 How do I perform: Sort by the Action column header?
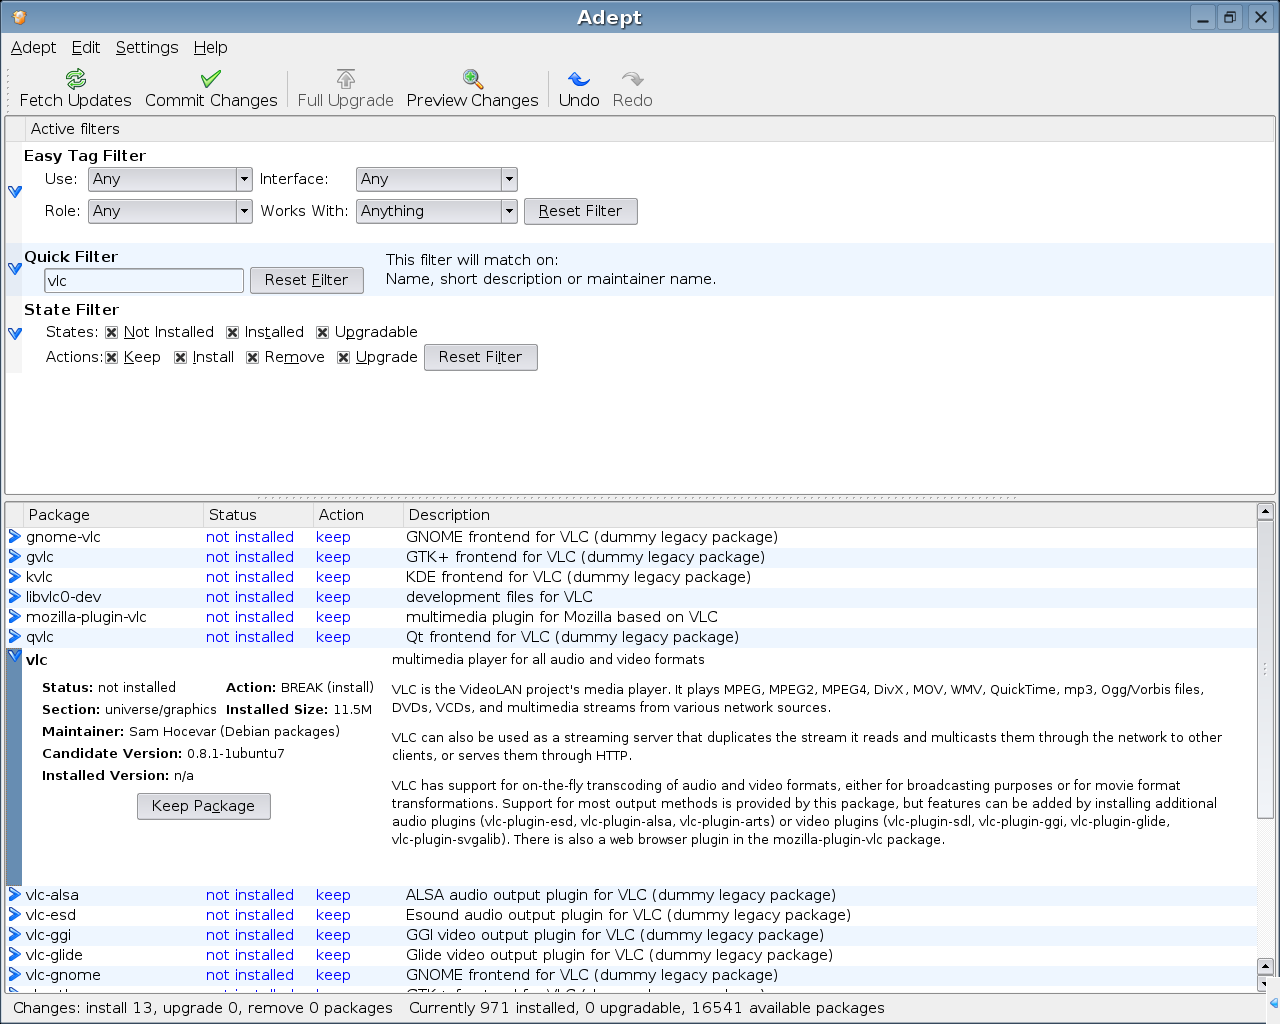pyautogui.click(x=358, y=515)
